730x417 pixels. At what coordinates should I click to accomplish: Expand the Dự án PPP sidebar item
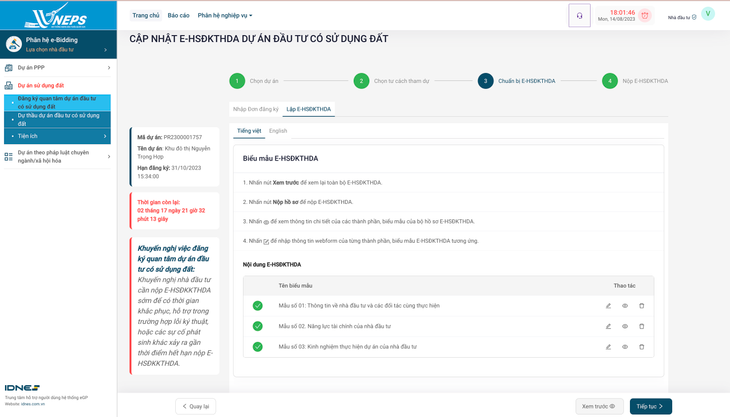coord(58,68)
